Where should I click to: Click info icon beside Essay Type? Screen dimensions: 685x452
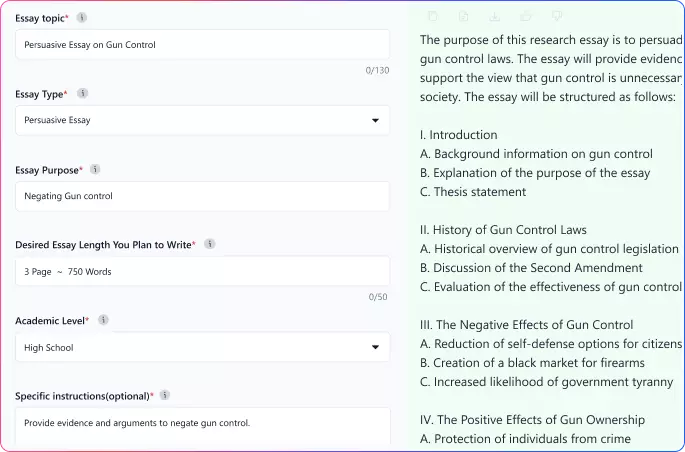(x=83, y=93)
